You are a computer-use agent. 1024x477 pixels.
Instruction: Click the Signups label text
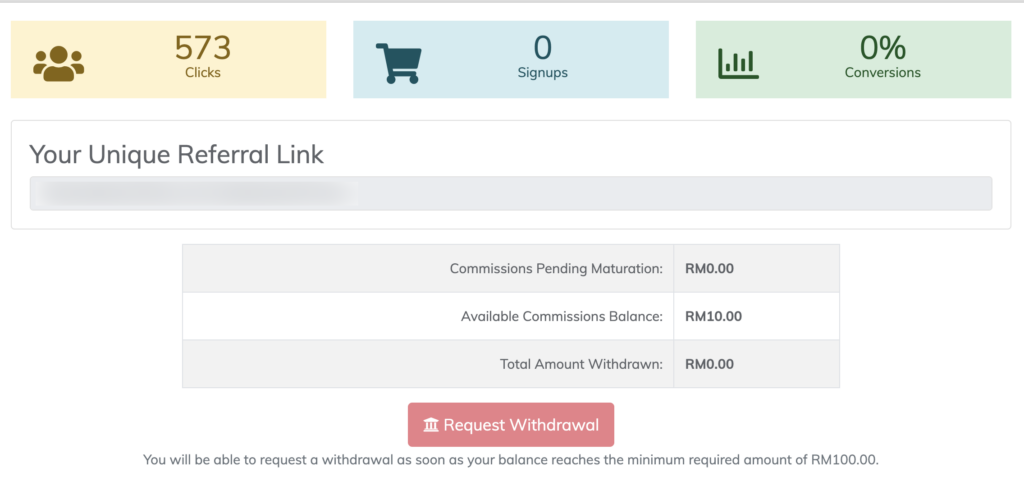(x=543, y=73)
